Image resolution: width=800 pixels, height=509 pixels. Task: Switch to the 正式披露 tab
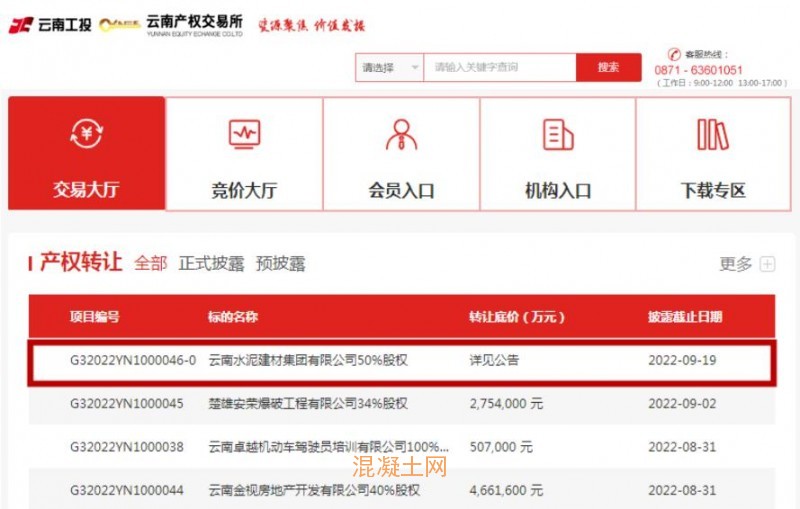click(x=211, y=264)
